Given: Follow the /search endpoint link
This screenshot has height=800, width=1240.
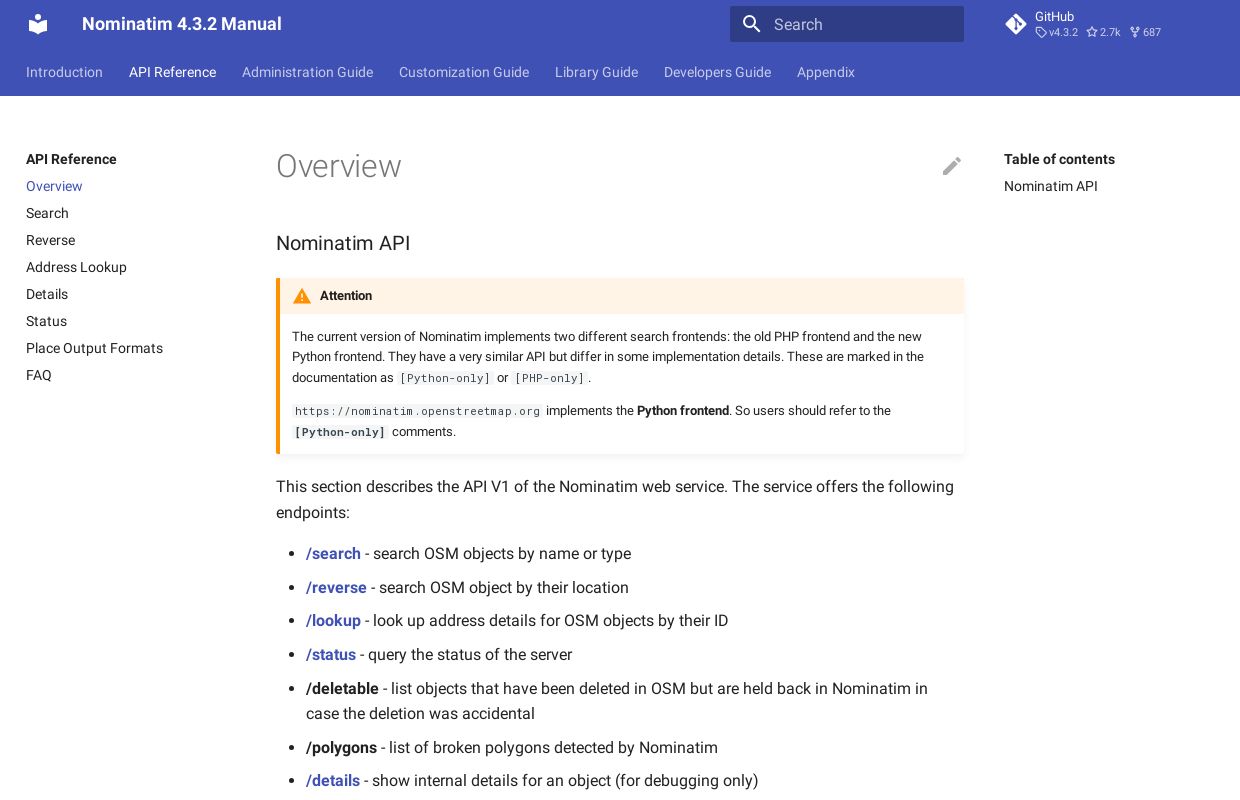Looking at the screenshot, I should pyautogui.click(x=333, y=554).
